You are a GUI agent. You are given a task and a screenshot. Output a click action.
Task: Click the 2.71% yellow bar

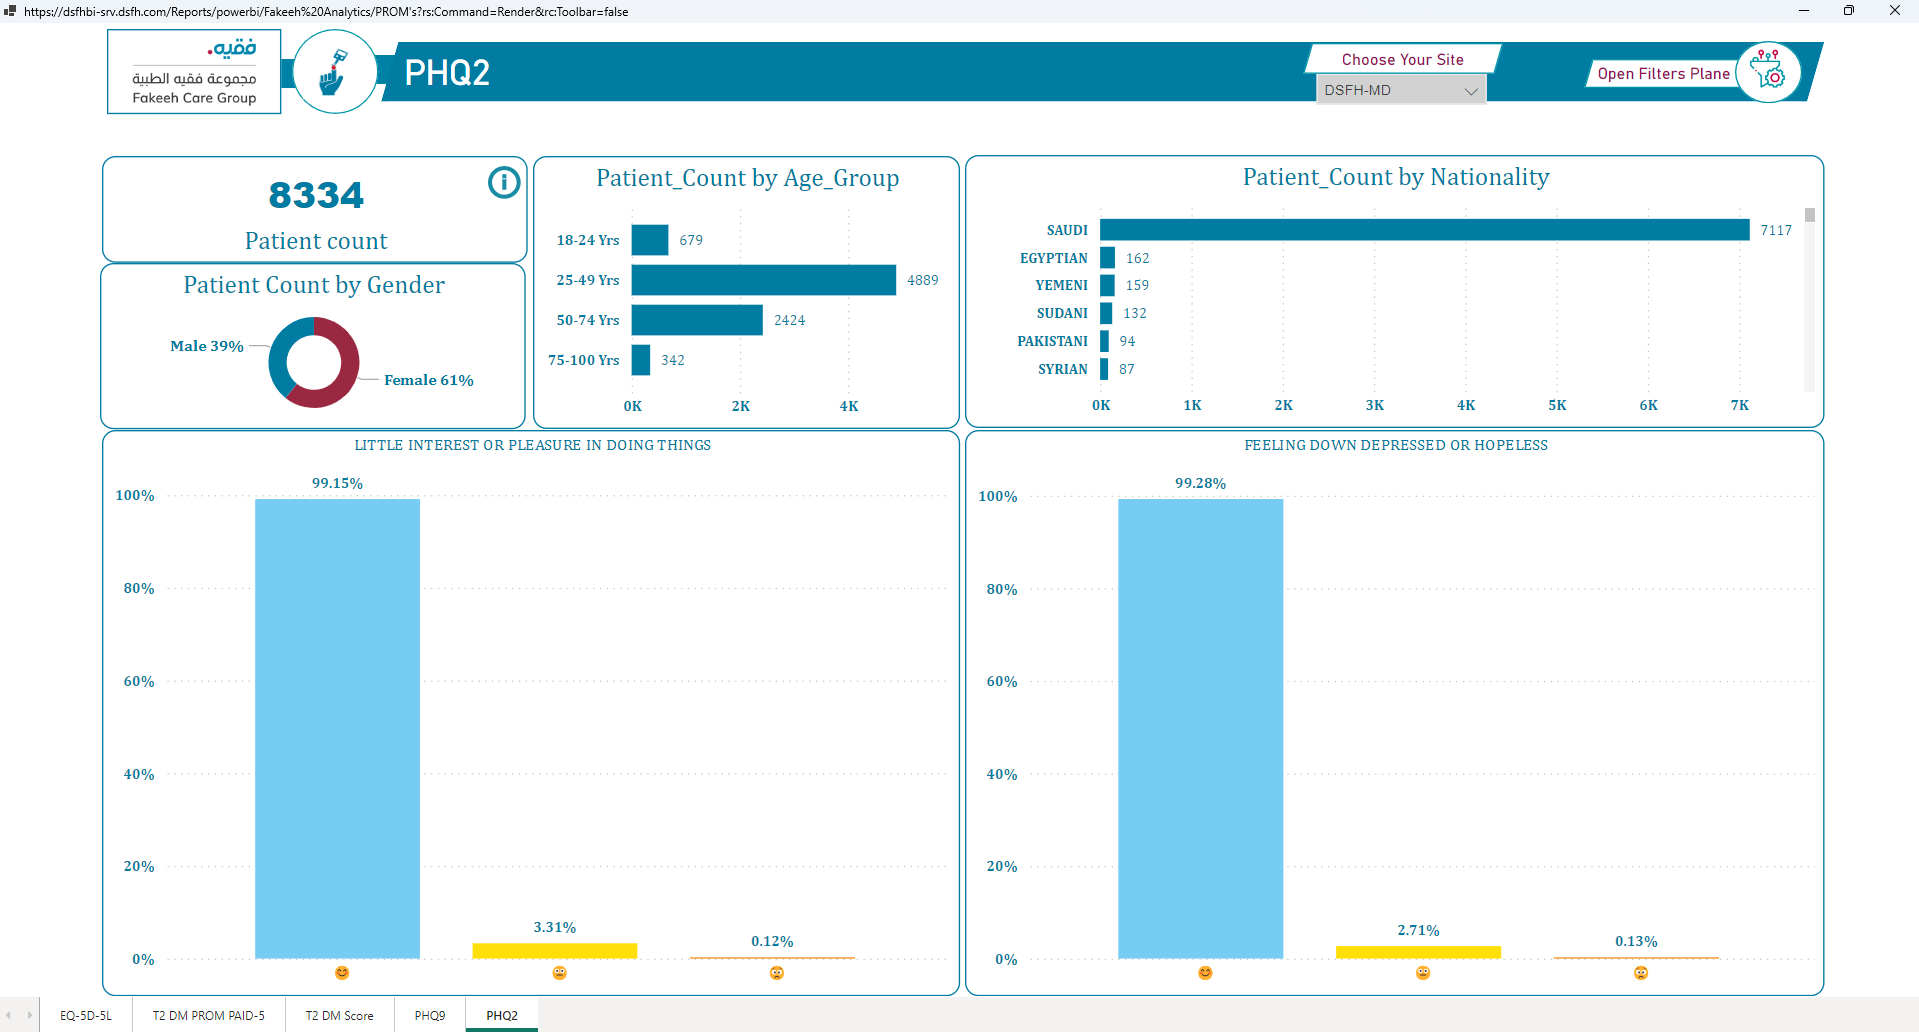1418,952
